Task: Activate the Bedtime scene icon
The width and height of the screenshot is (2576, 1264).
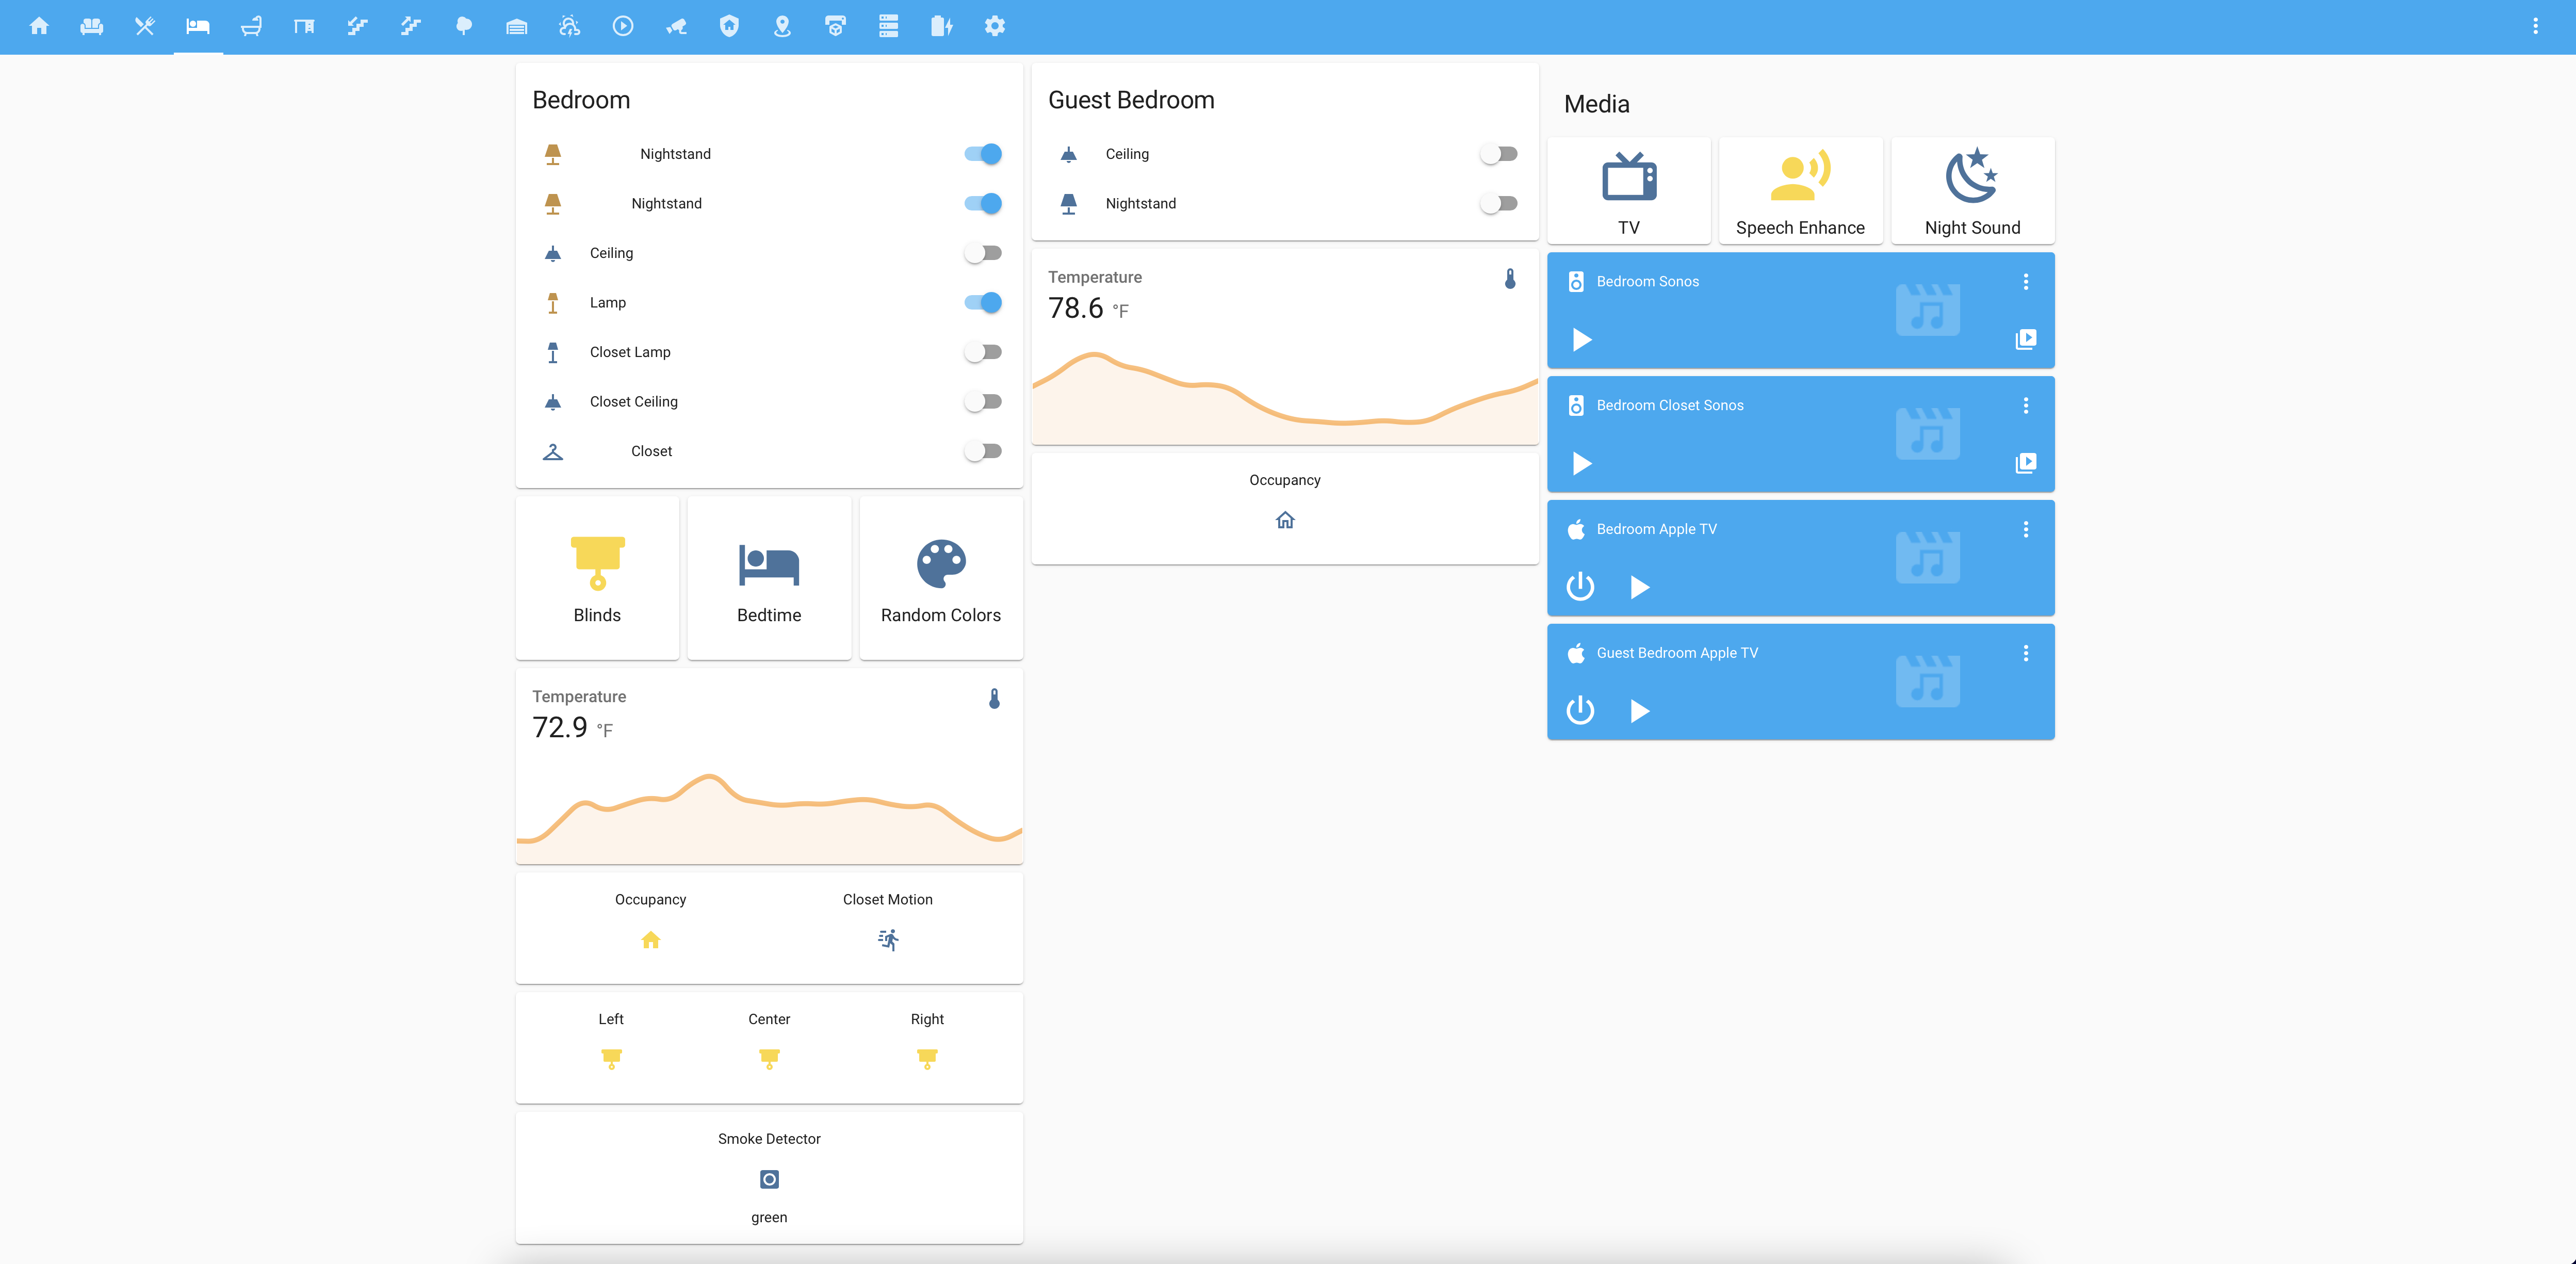Action: click(768, 564)
